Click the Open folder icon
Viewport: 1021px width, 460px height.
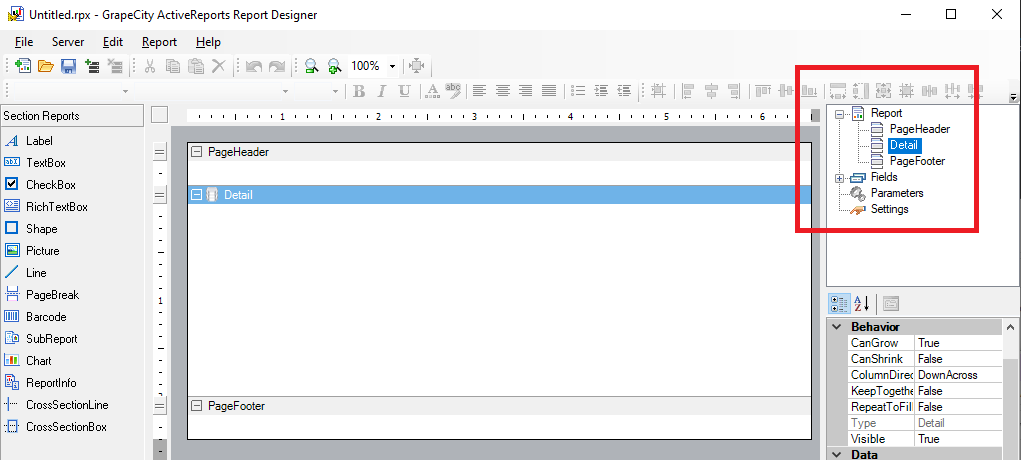pyautogui.click(x=46, y=66)
